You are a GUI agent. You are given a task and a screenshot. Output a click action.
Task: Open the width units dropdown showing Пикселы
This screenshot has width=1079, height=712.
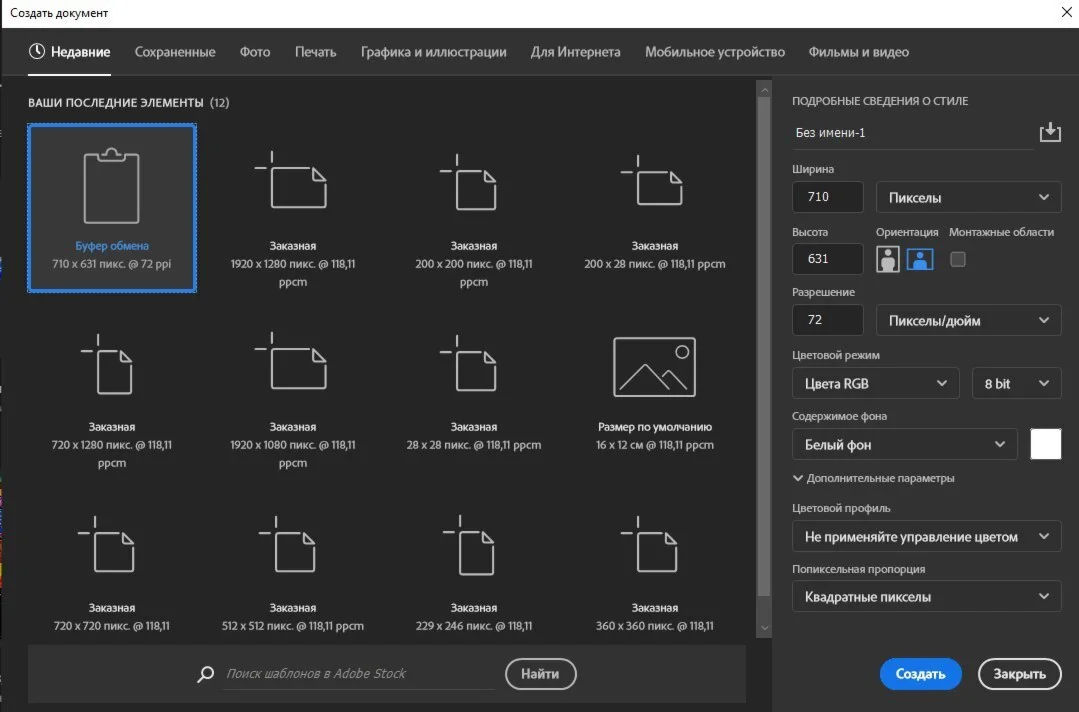(968, 198)
